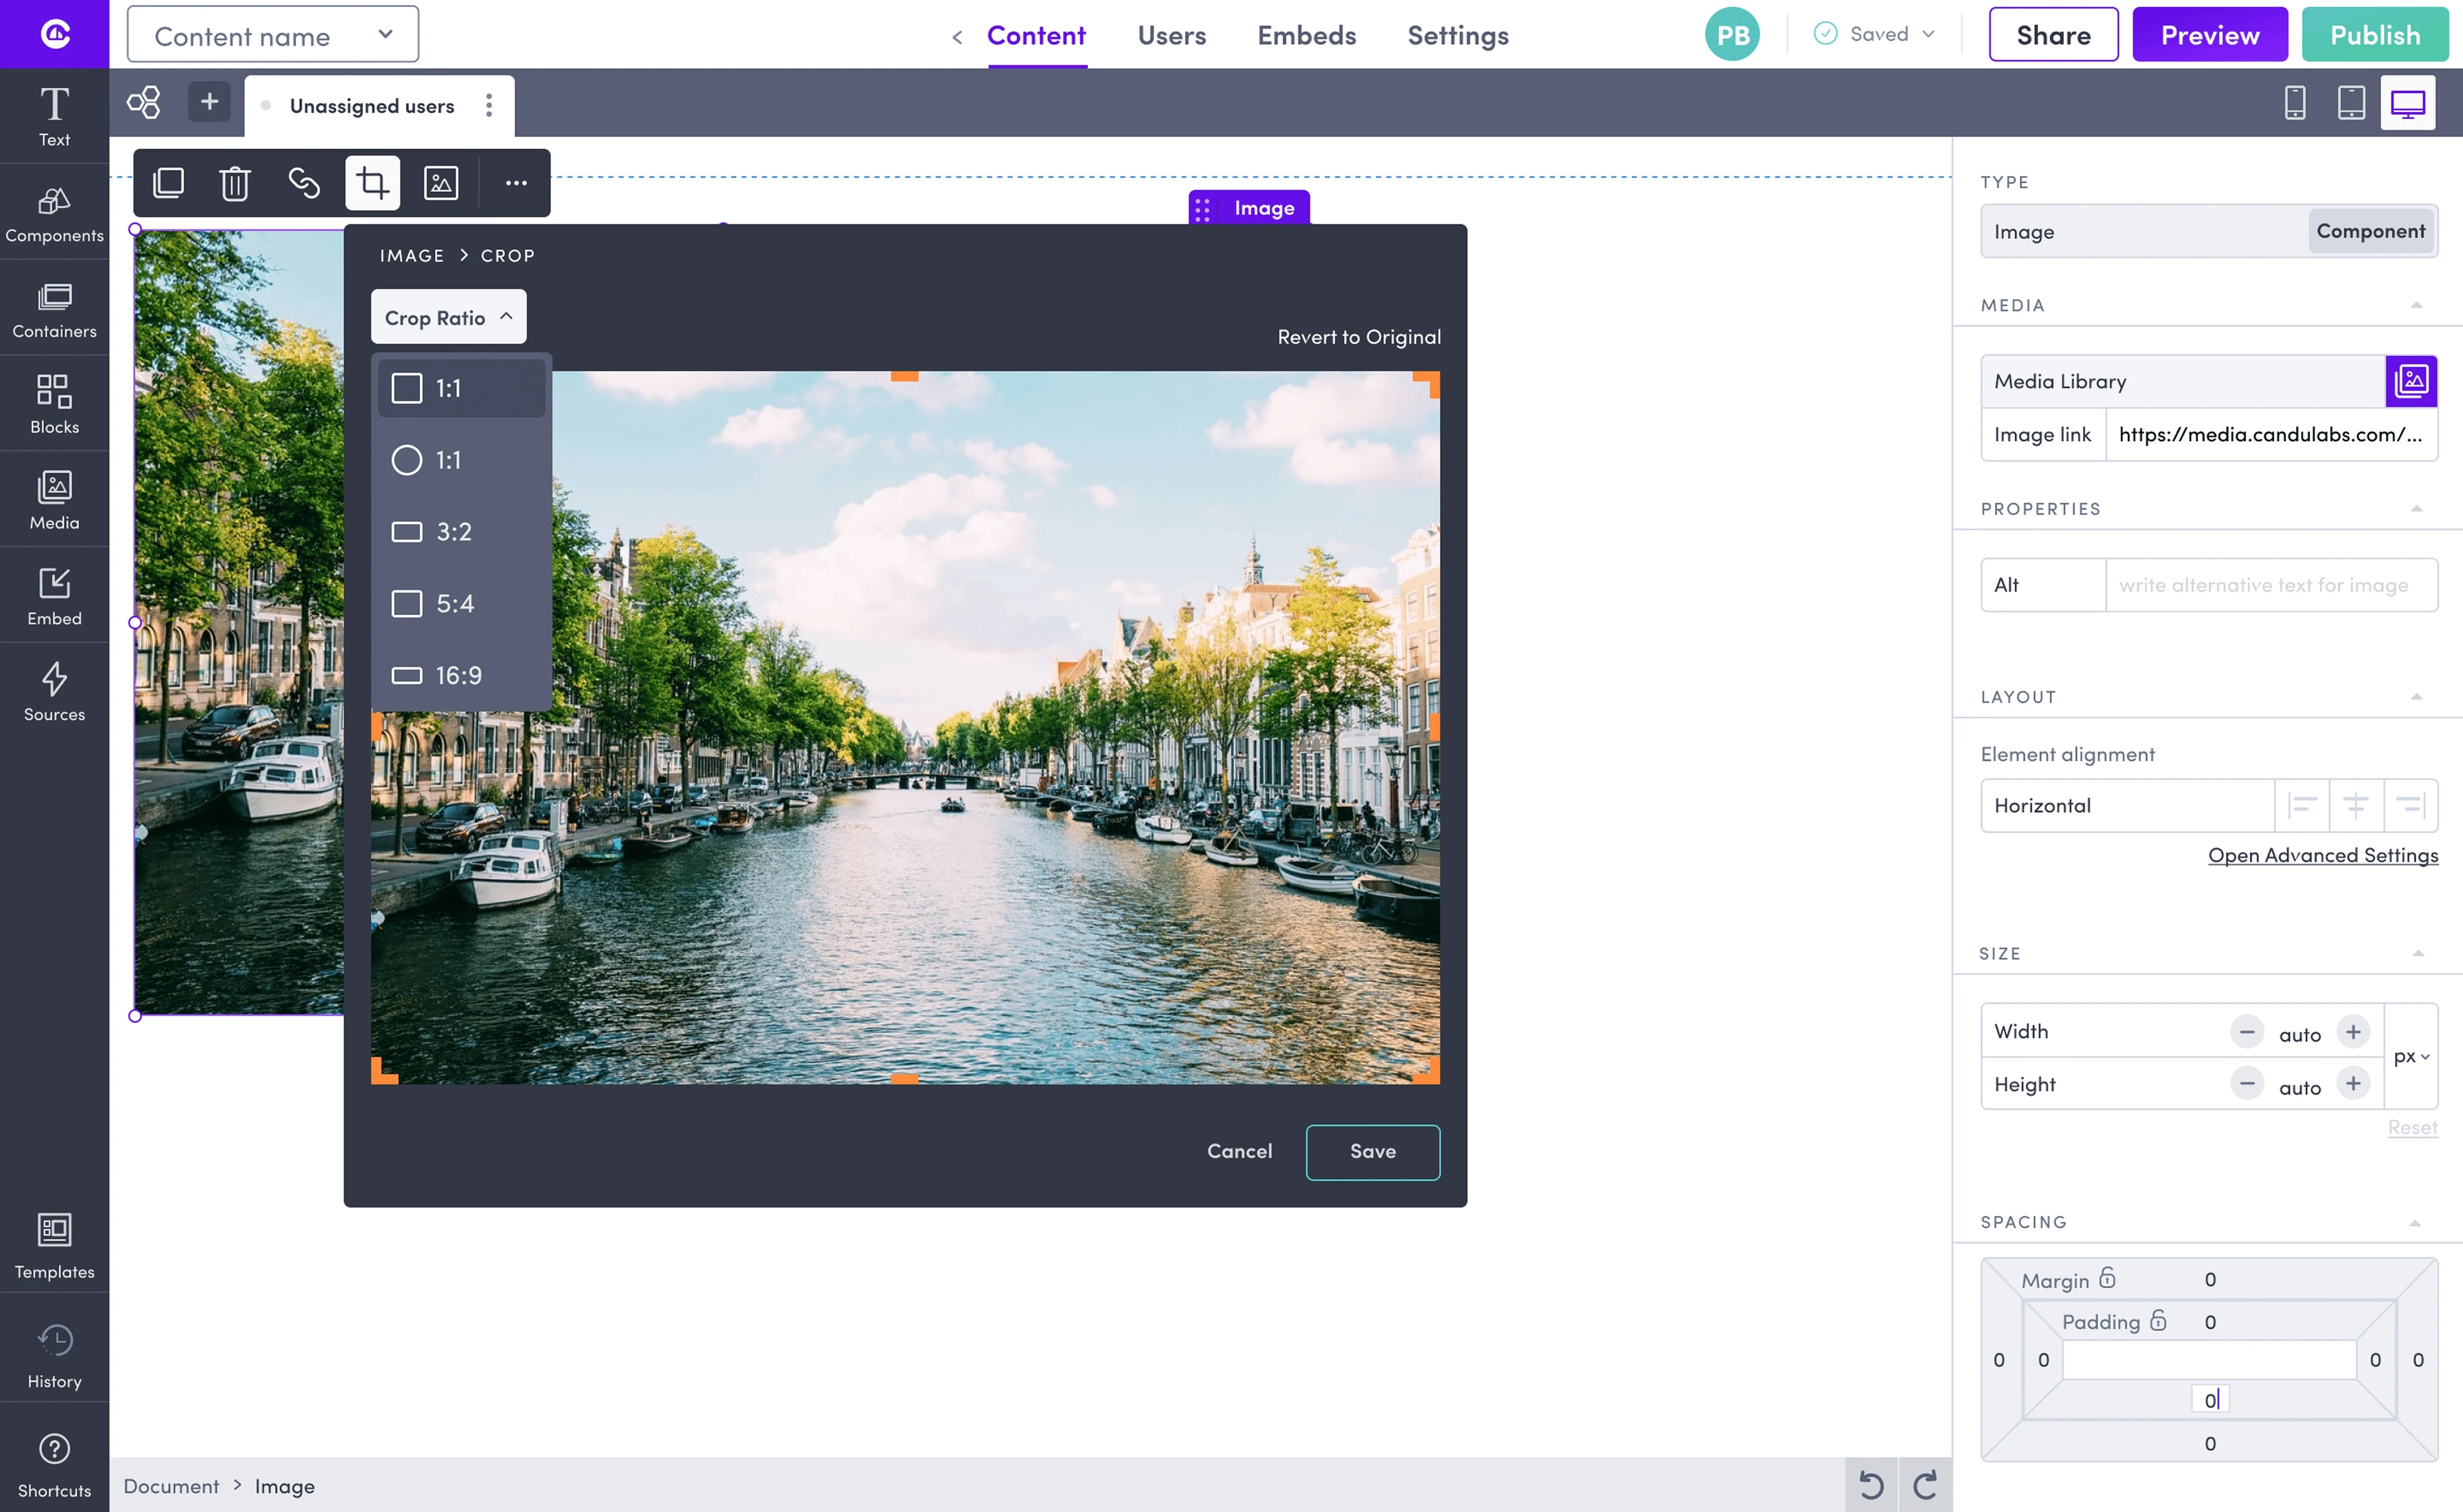The image size is (2463, 1512).
Task: Open Unassigned users tab options menu
Action: (x=489, y=106)
